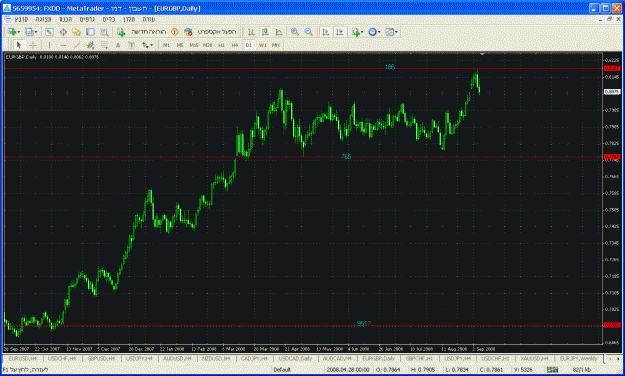Viewport: 625px width, 376px height.
Task: Open the Indicators list icon
Action: (356, 32)
